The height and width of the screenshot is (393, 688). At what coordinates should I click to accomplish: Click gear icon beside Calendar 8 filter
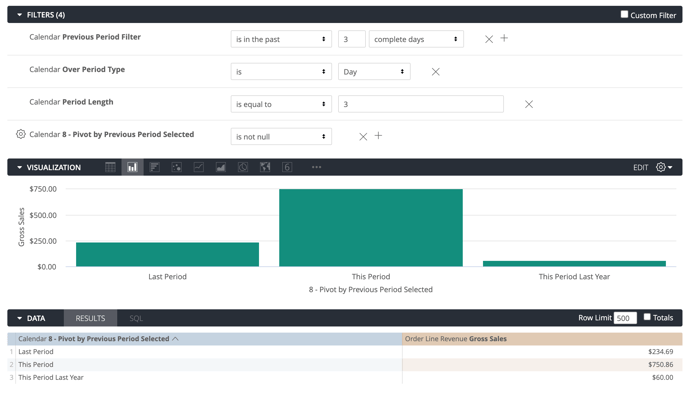(21, 134)
